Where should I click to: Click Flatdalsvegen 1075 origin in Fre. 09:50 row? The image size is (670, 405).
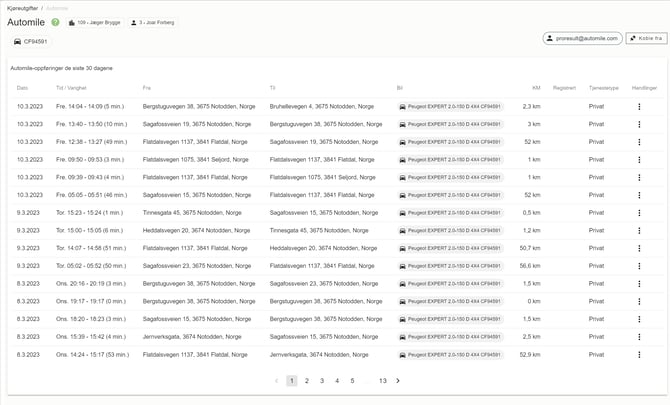point(196,160)
